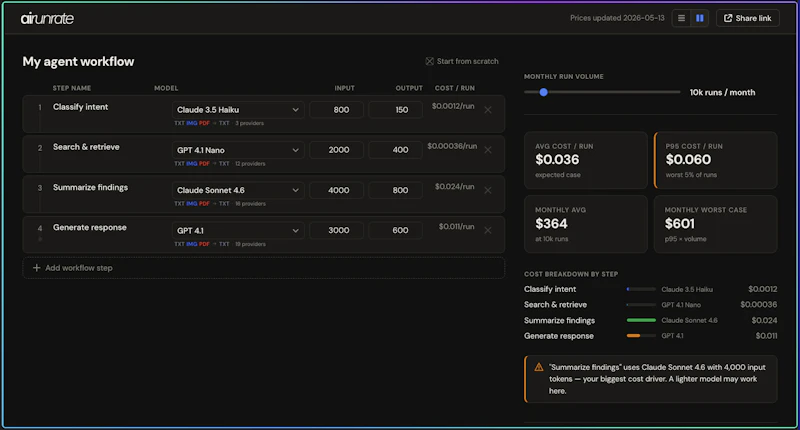Image resolution: width=800 pixels, height=430 pixels.
Task: Click the MONTHLY AVG $364 card
Action: coord(586,224)
